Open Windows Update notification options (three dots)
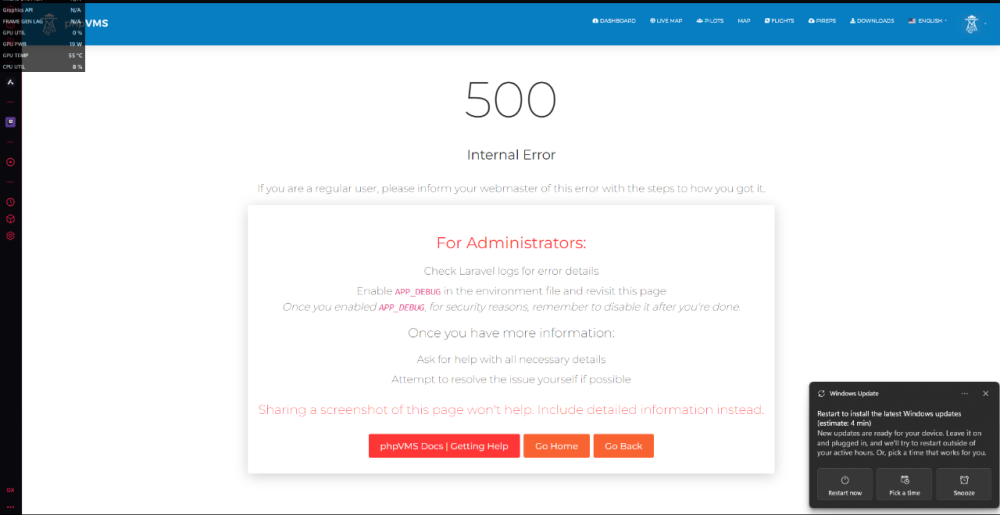The height and width of the screenshot is (515, 1000). click(964, 393)
